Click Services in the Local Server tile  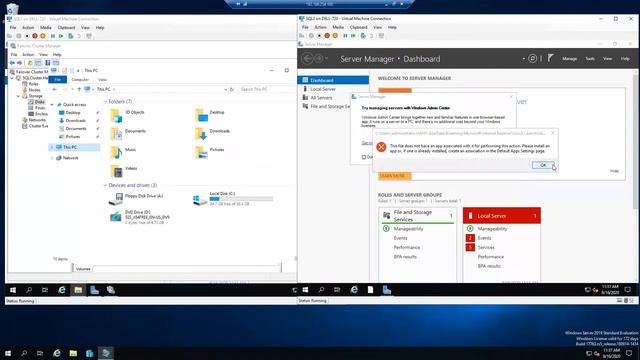[x=486, y=247]
